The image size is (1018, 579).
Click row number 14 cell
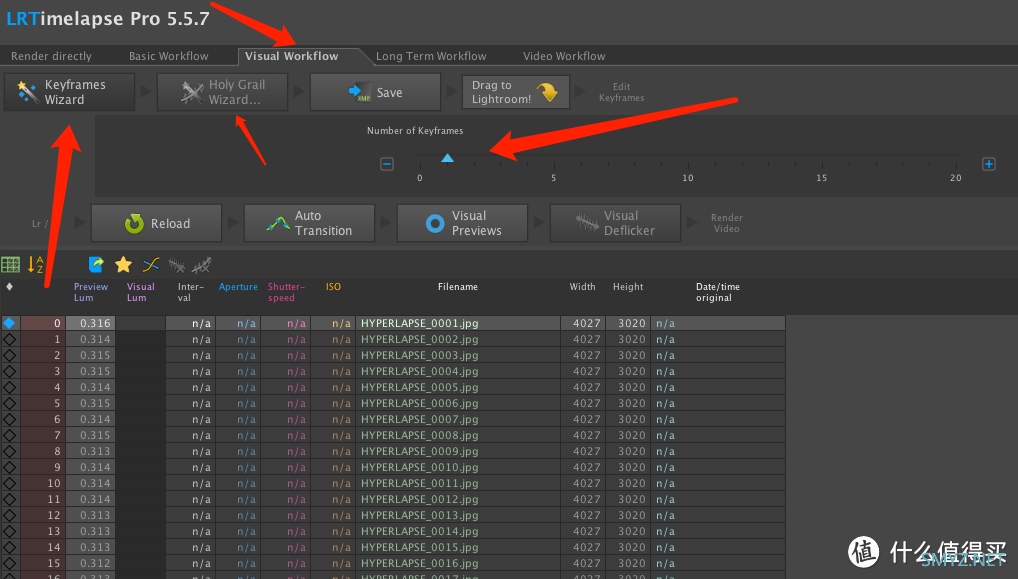tap(42, 547)
